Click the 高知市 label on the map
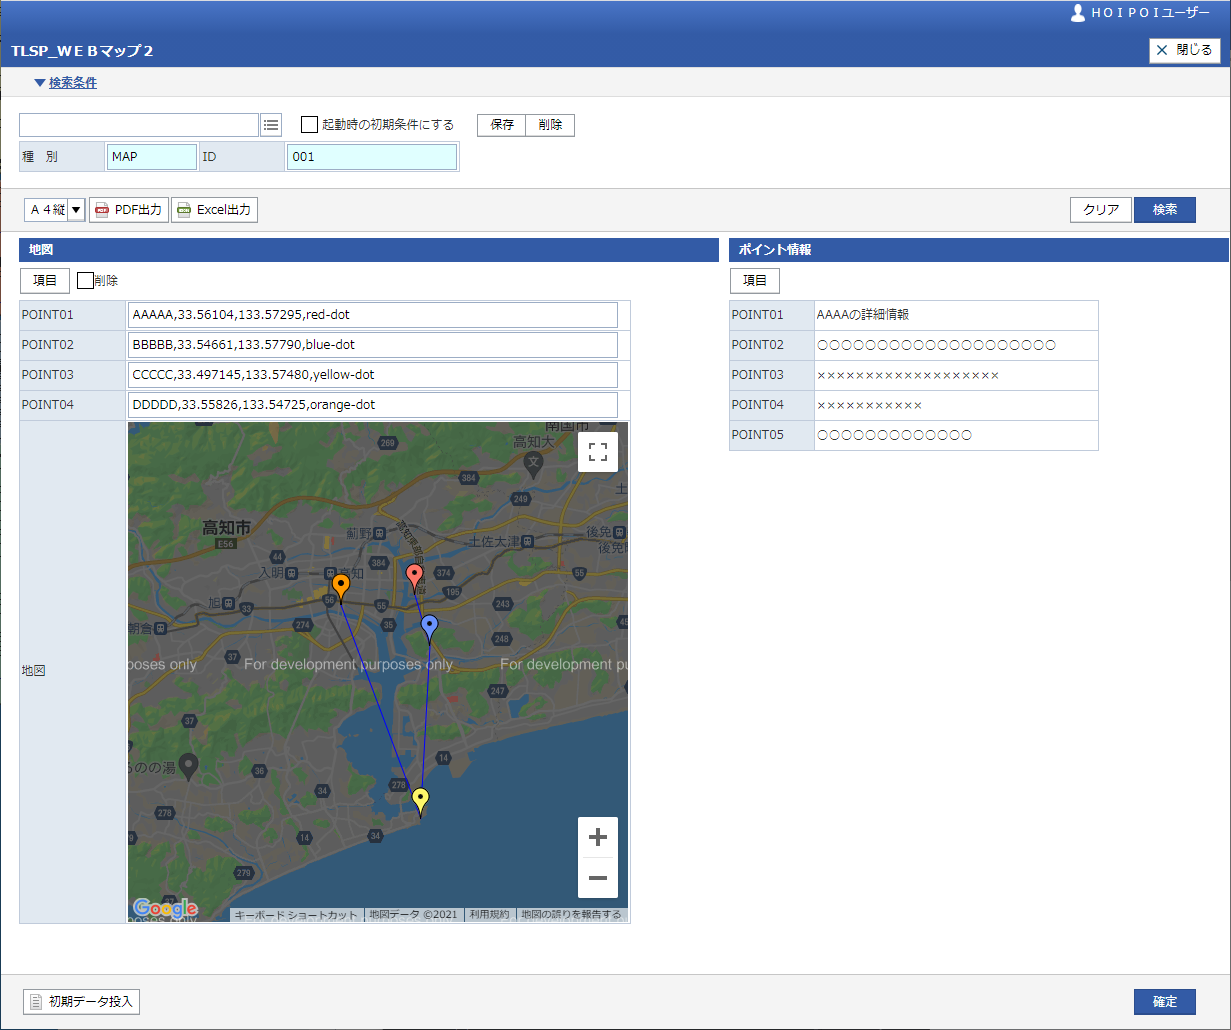The height and width of the screenshot is (1030, 1231). tap(226, 527)
